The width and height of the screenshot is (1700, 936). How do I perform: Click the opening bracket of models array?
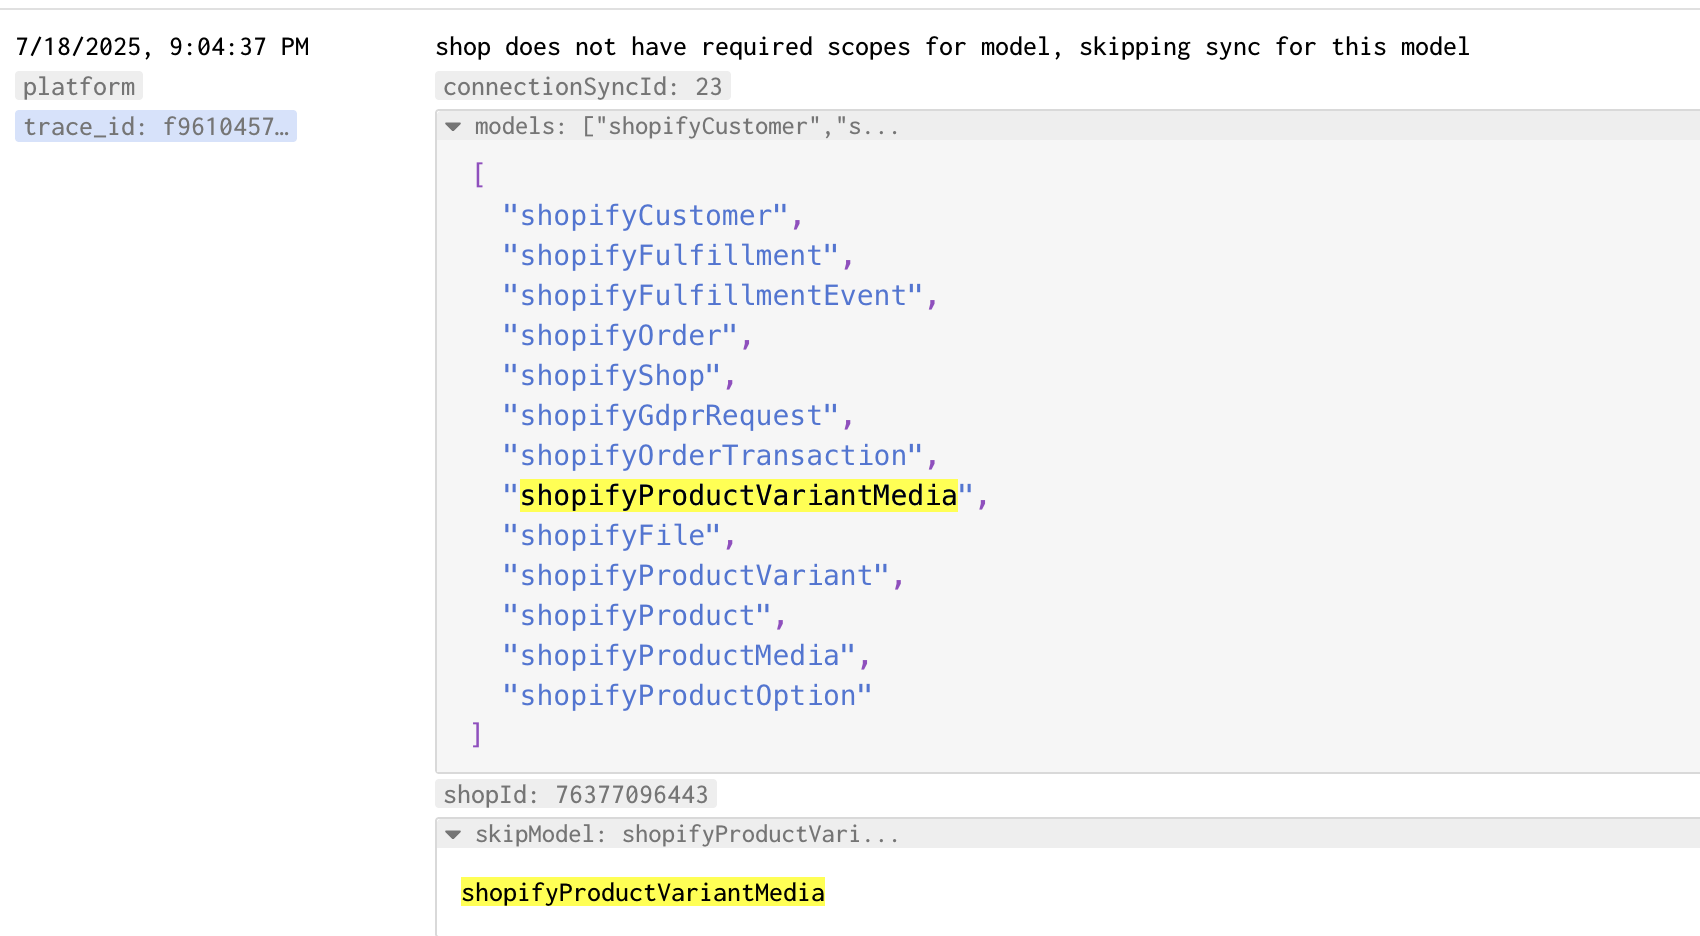(x=478, y=175)
